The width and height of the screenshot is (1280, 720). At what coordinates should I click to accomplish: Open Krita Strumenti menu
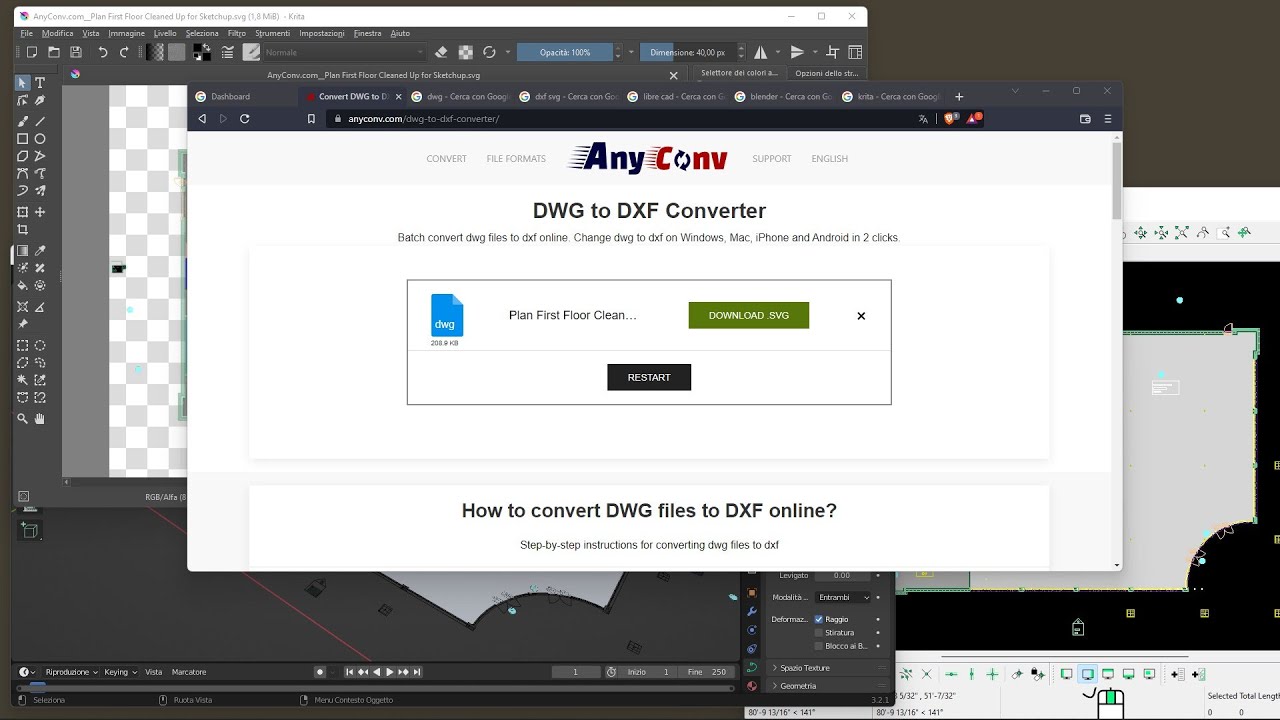click(x=272, y=33)
